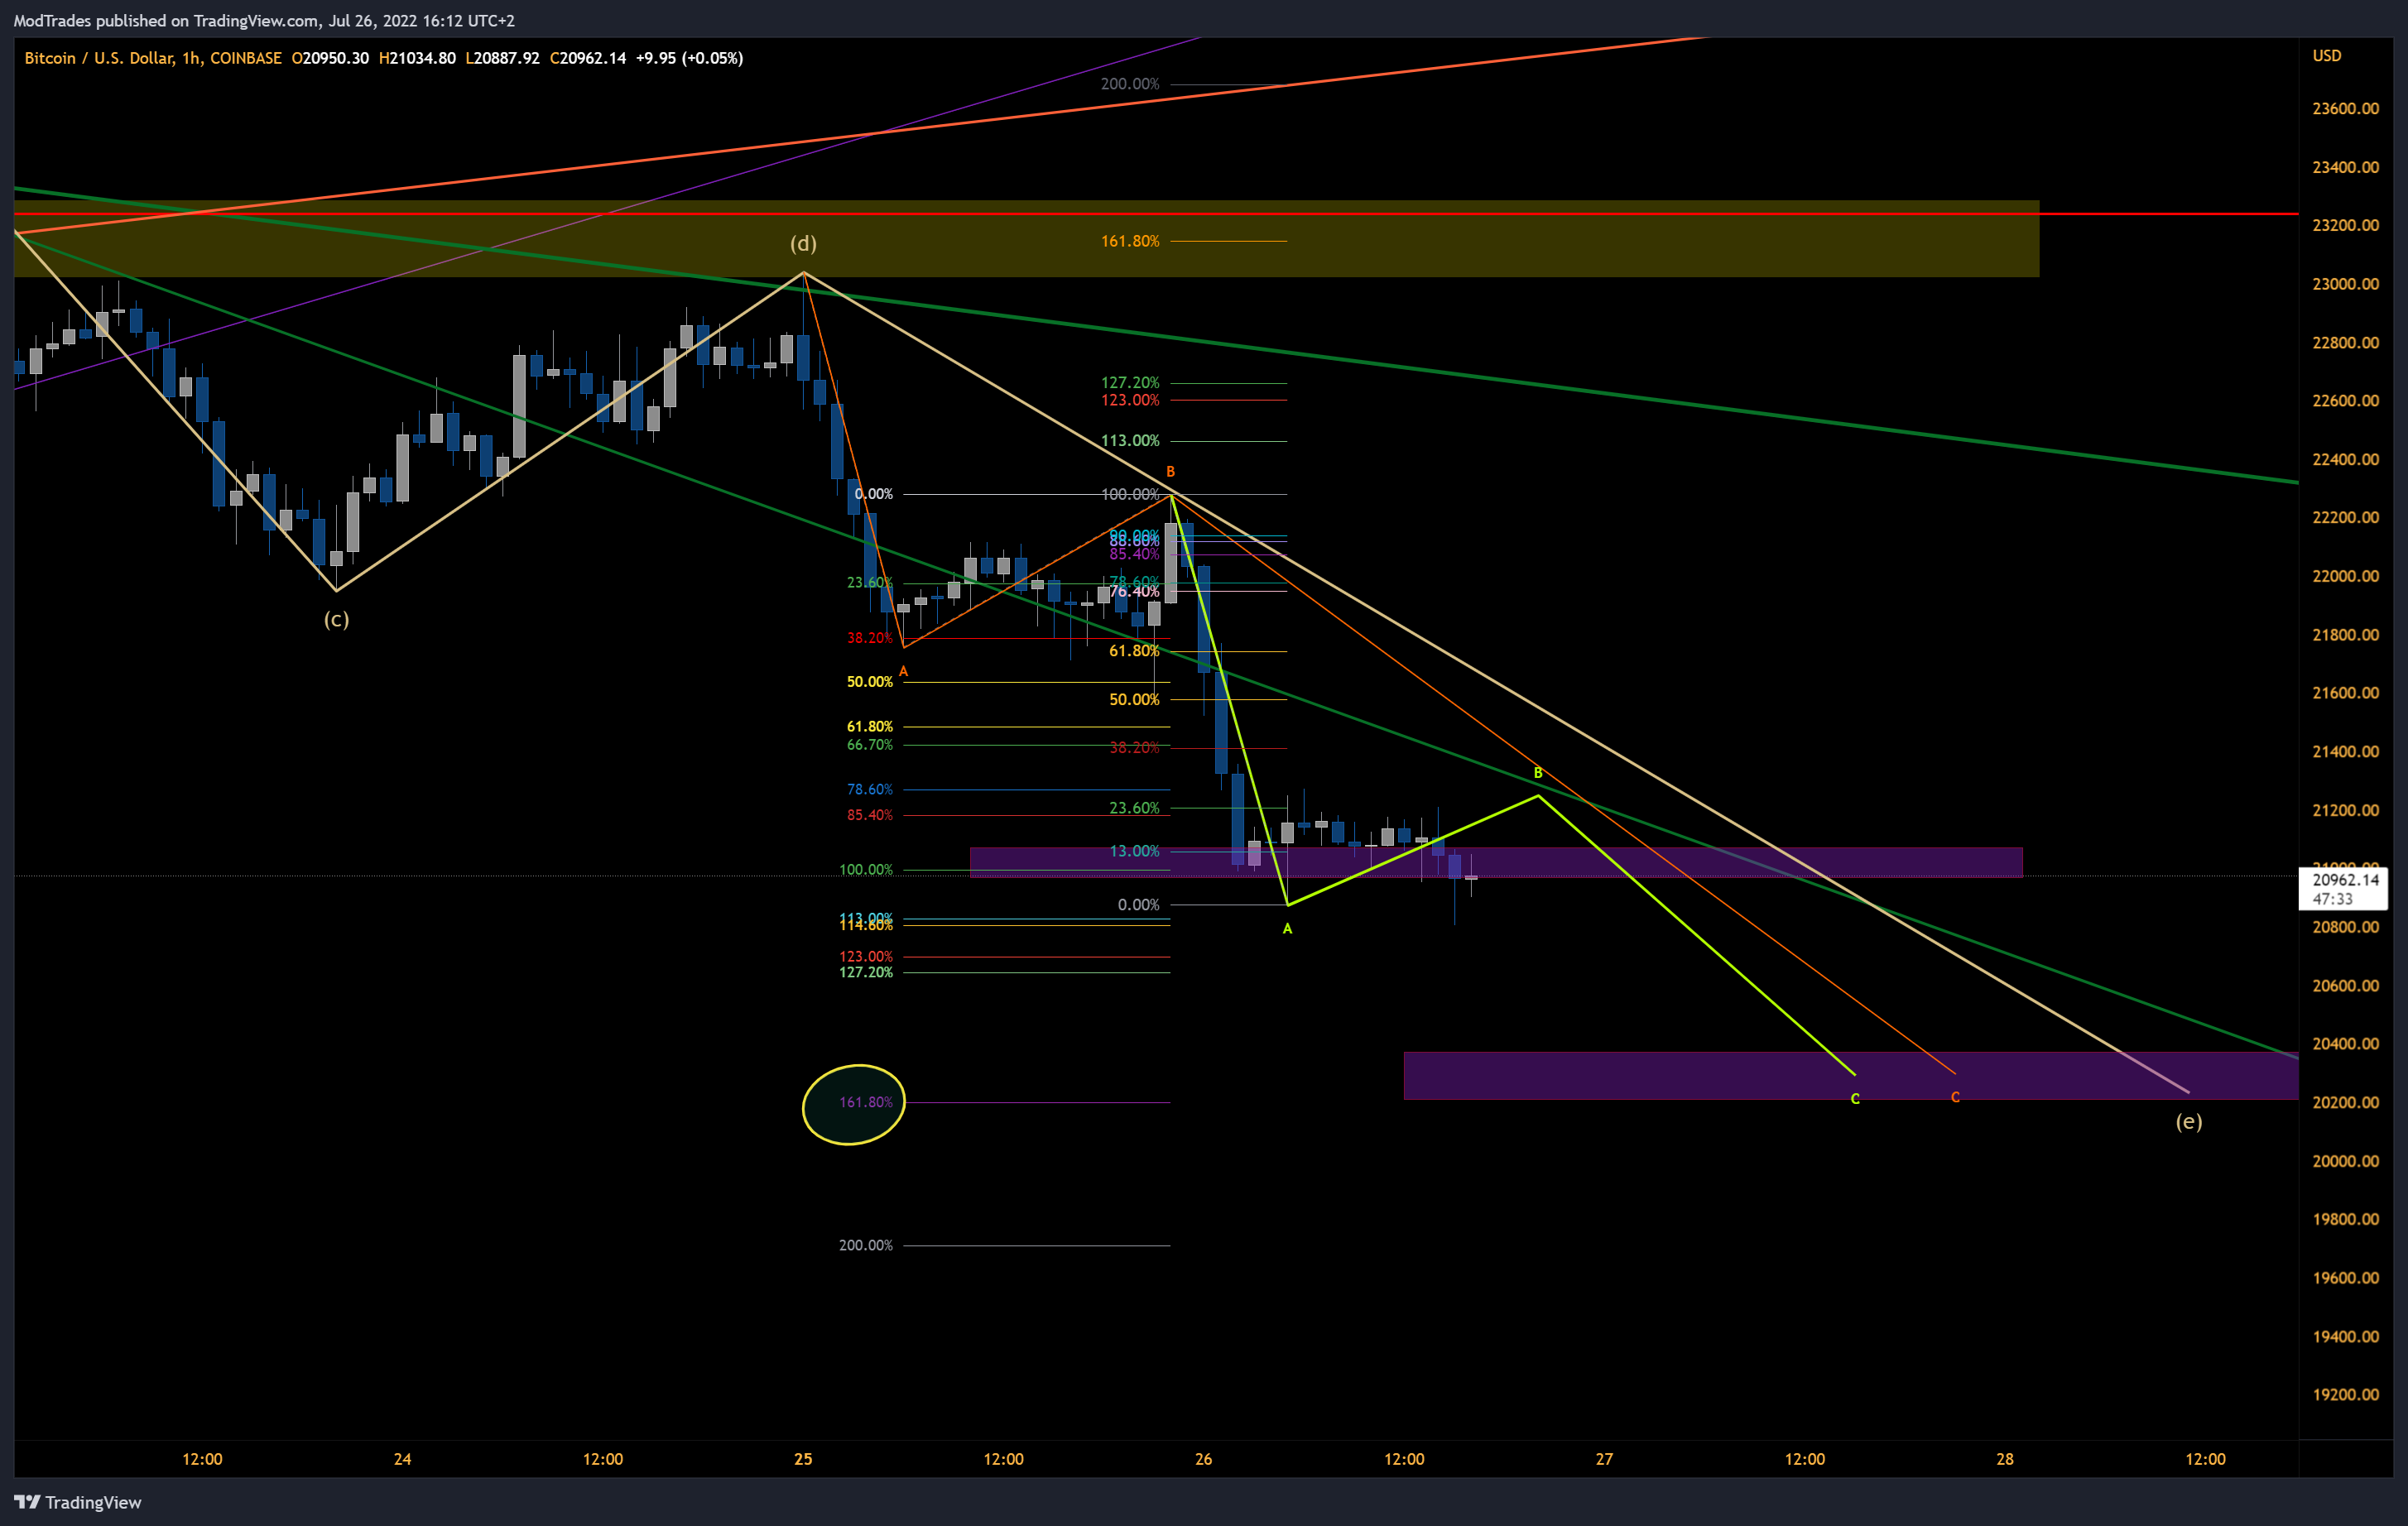Select the yellow-green B wave label

(x=1538, y=773)
